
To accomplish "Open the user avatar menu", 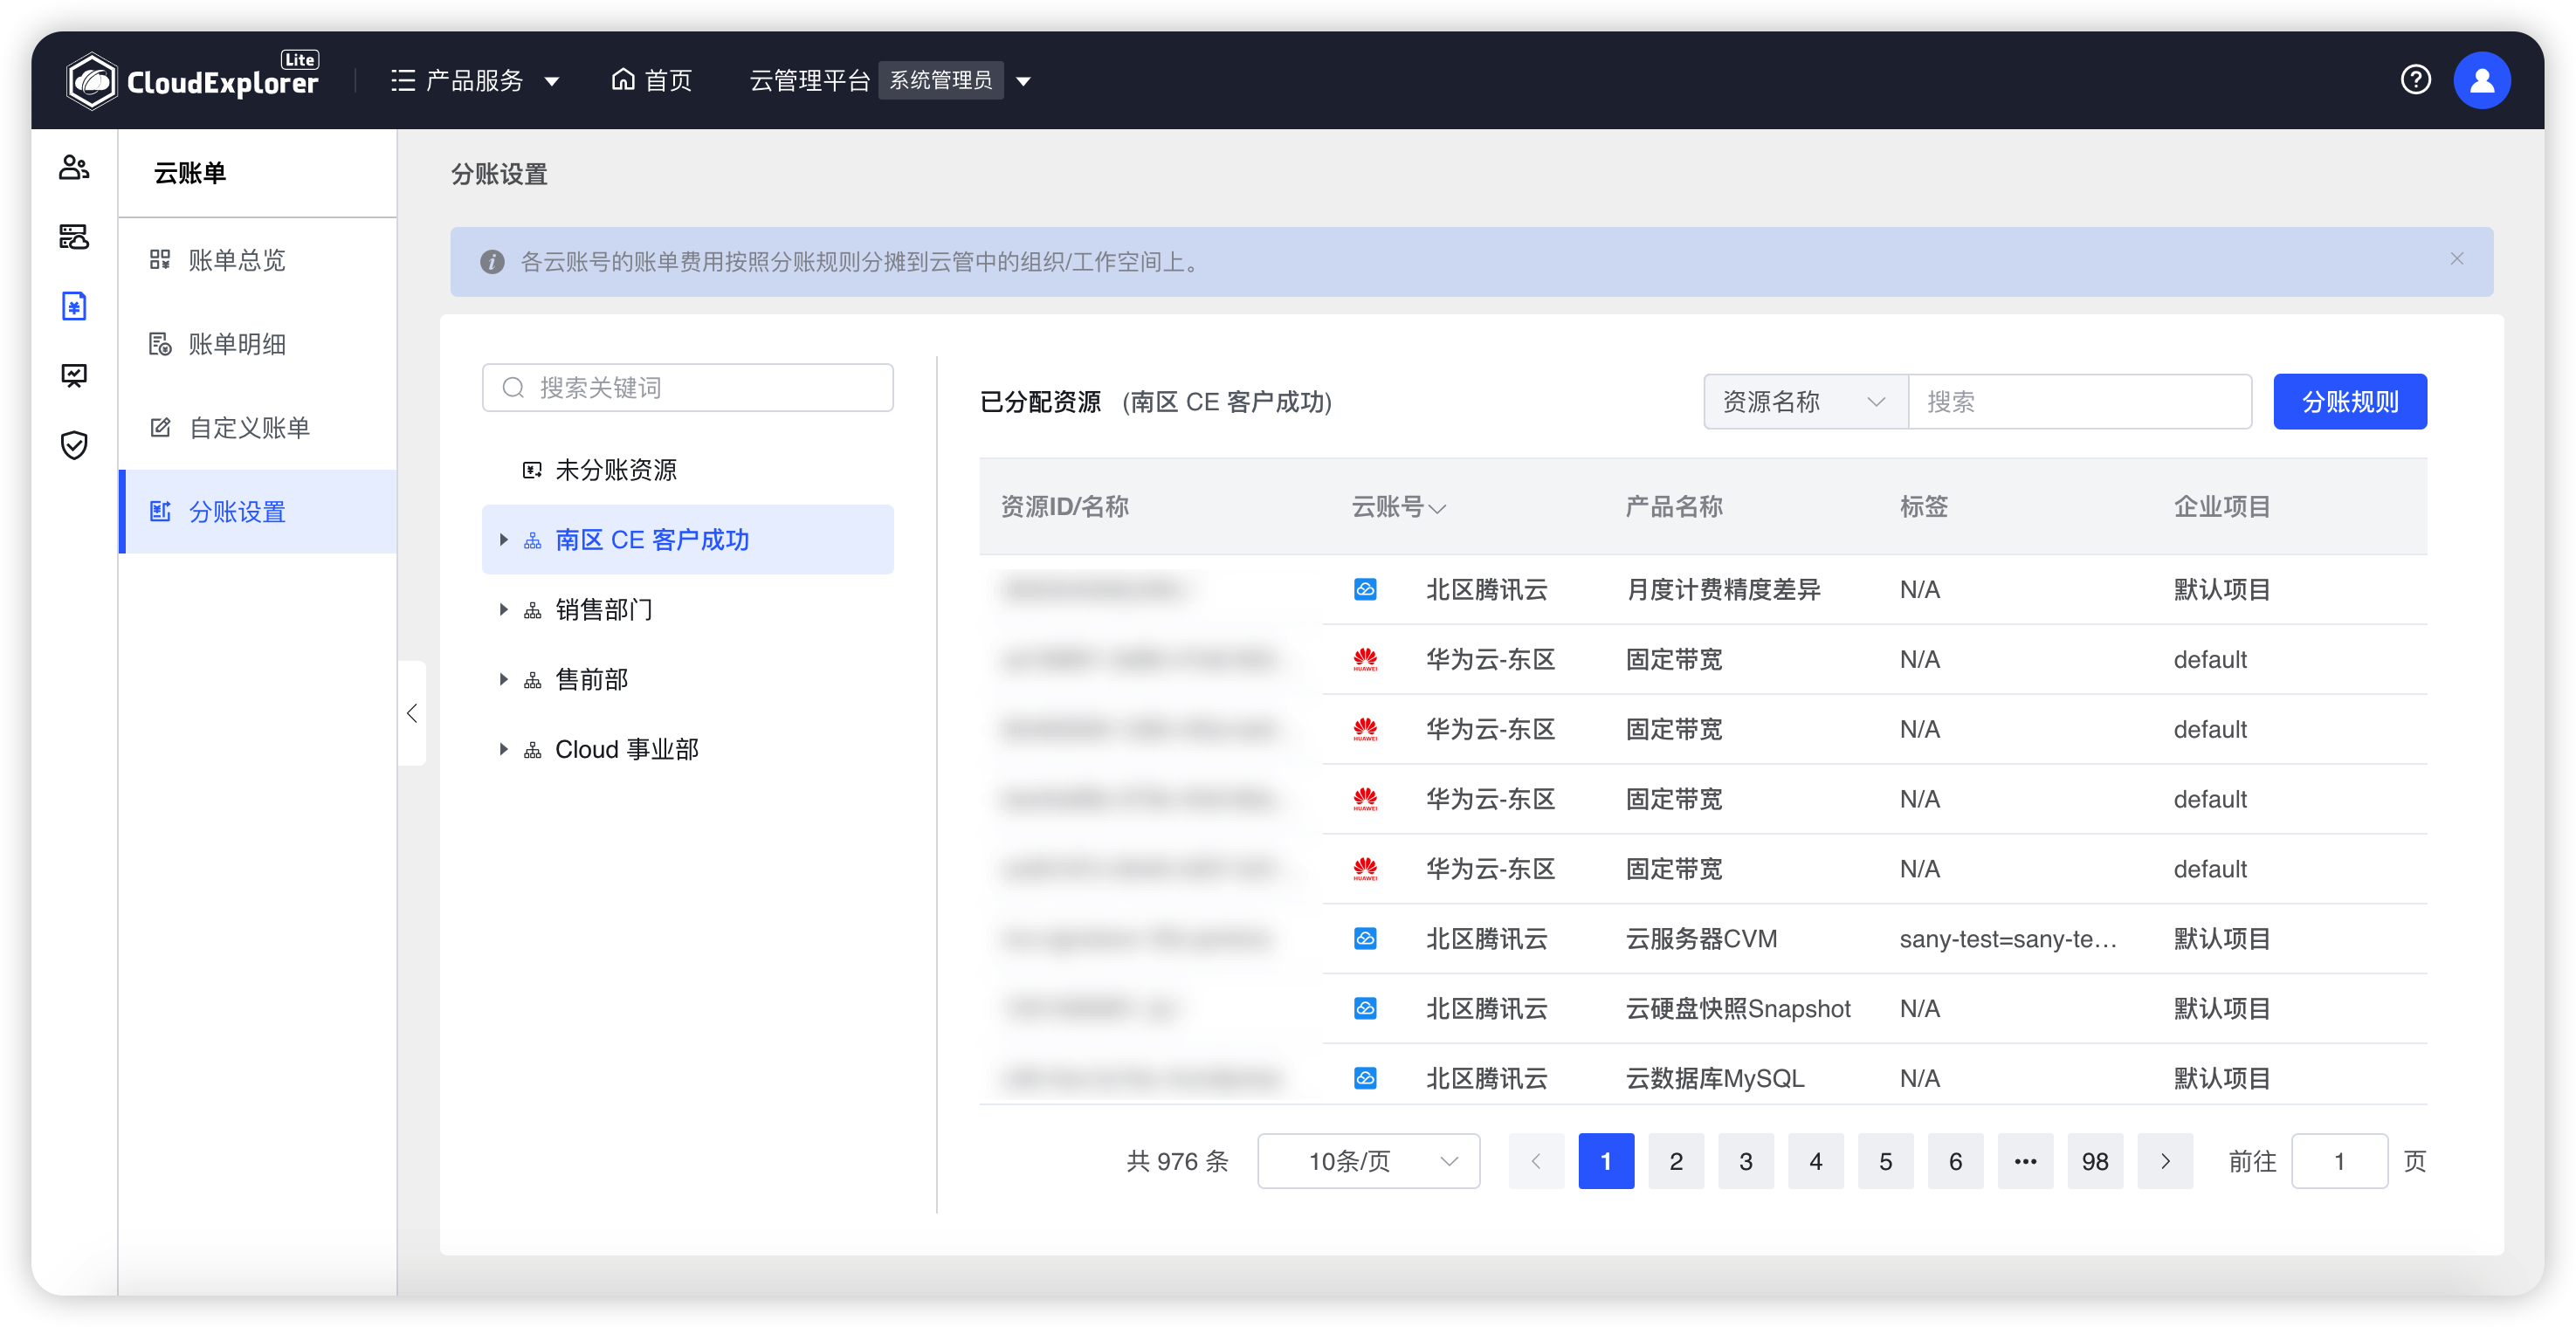I will (x=2481, y=80).
